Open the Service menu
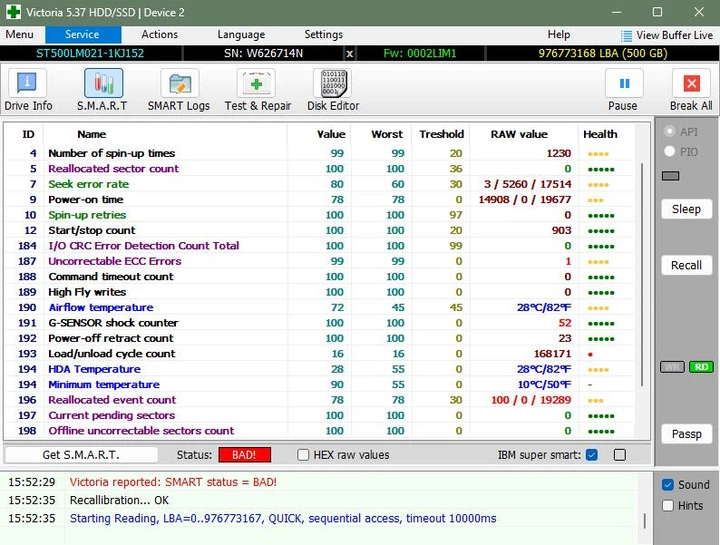Image resolution: width=720 pixels, height=545 pixels. [82, 34]
